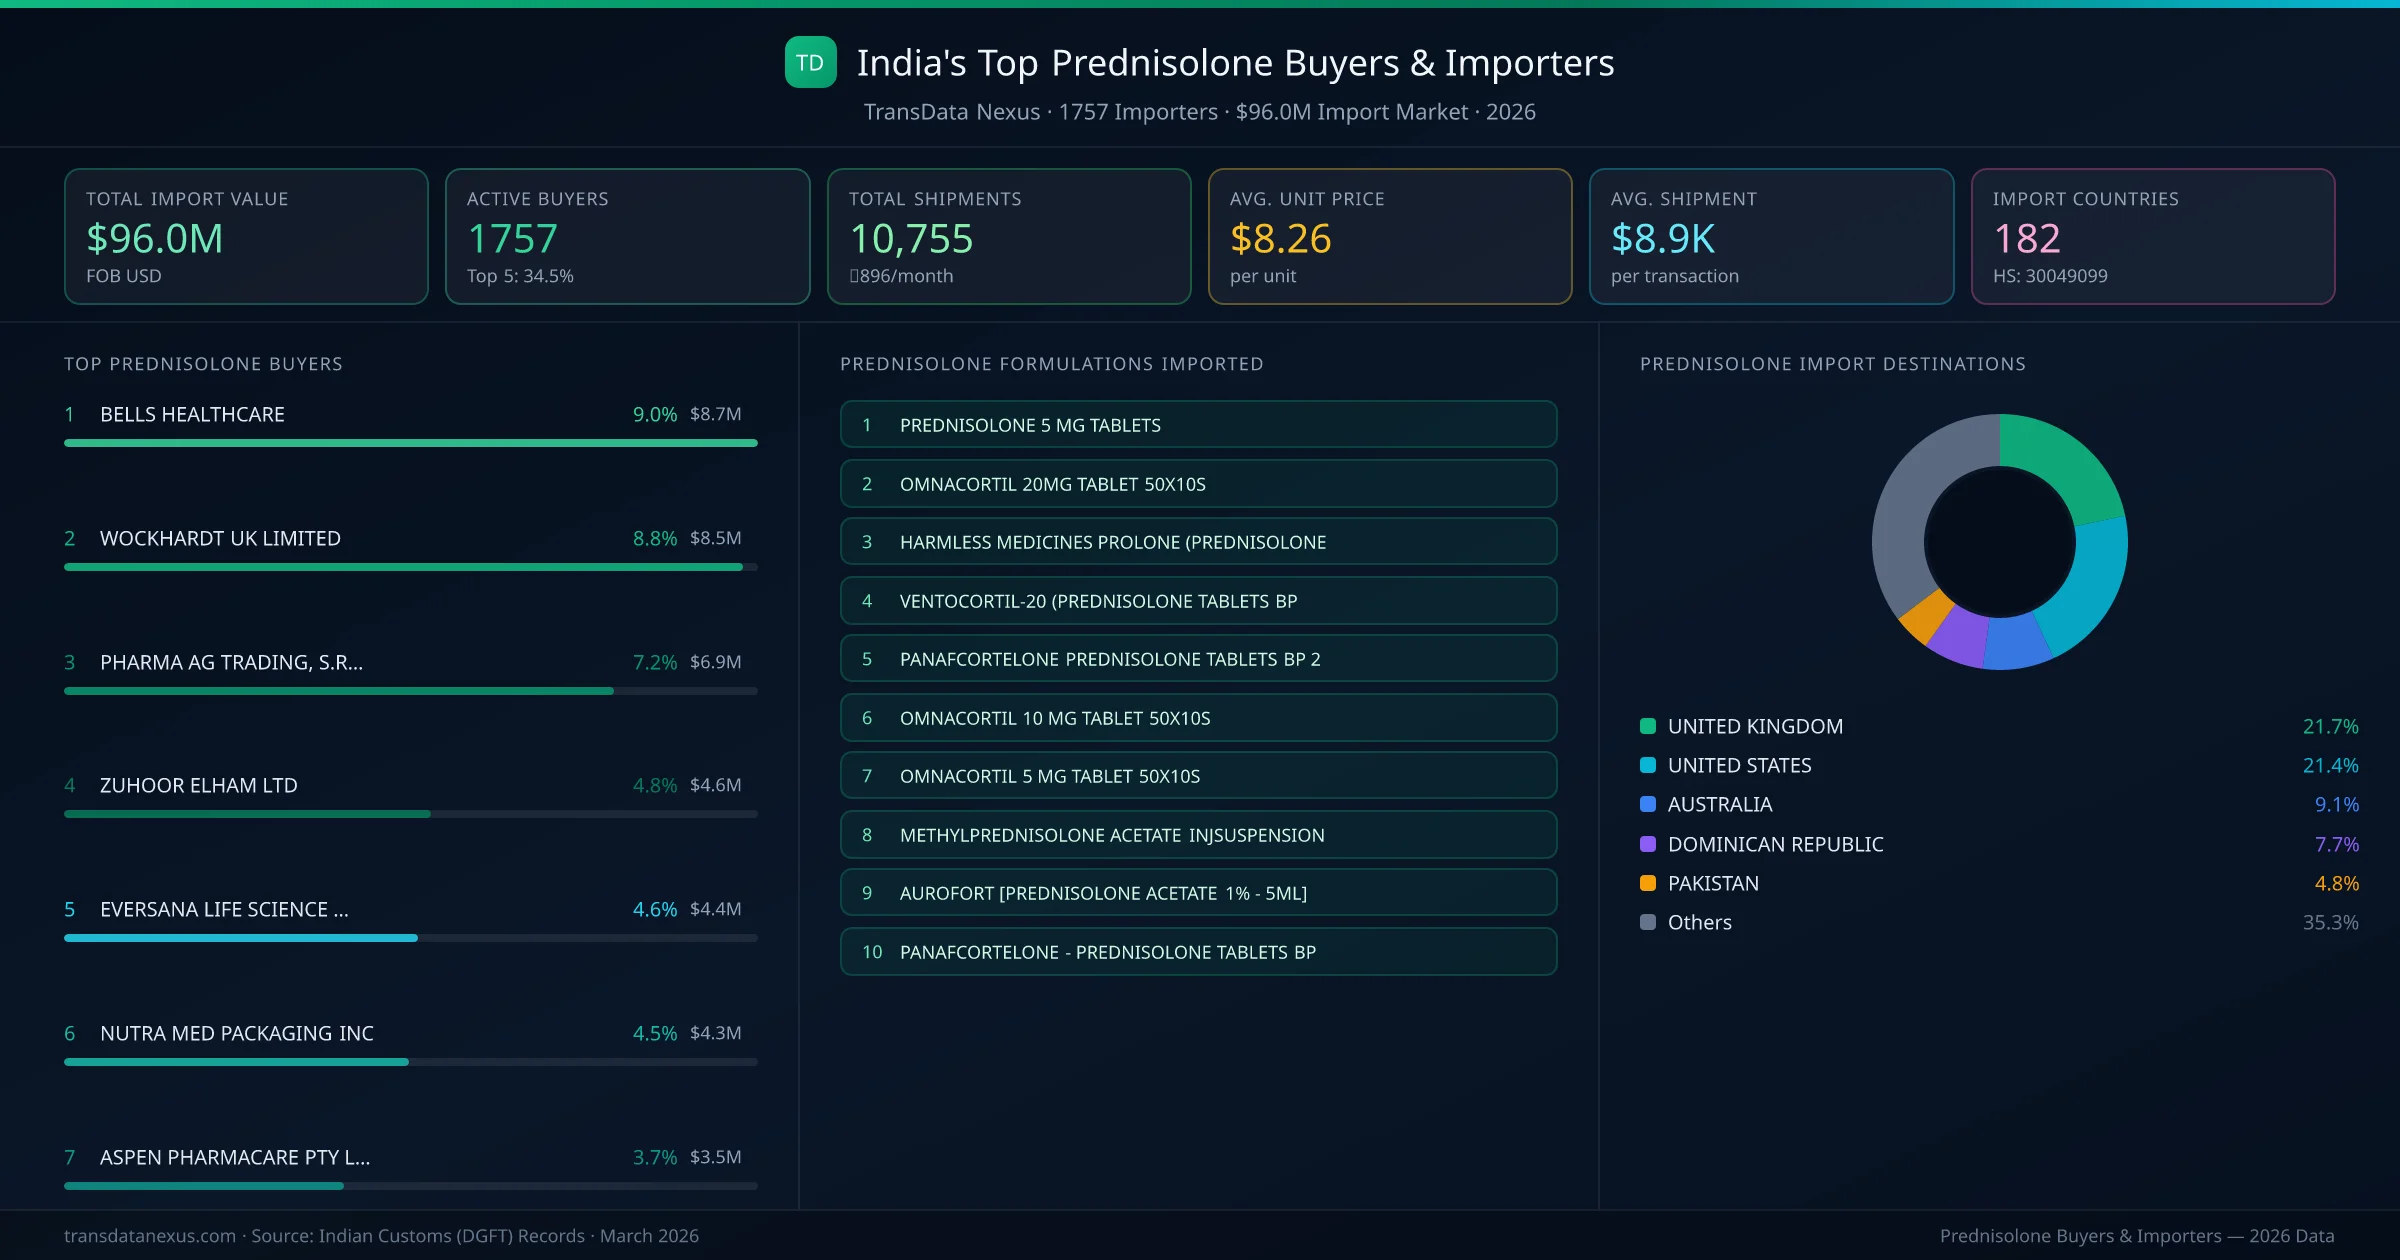Click the Avg. Shipment stat card

[x=1772, y=236]
